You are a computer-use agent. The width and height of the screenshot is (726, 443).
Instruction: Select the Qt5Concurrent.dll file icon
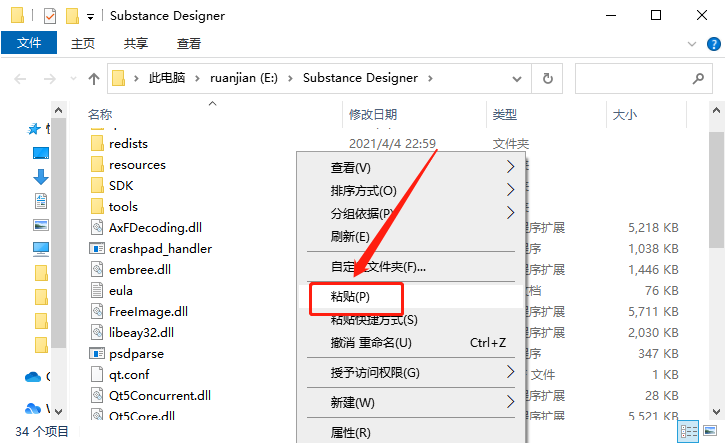97,395
